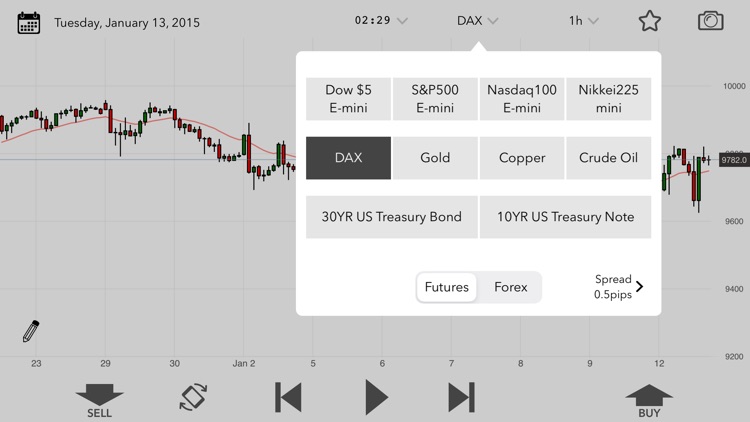
Task: Tap the 9400 price axis label
Action: [734, 289]
